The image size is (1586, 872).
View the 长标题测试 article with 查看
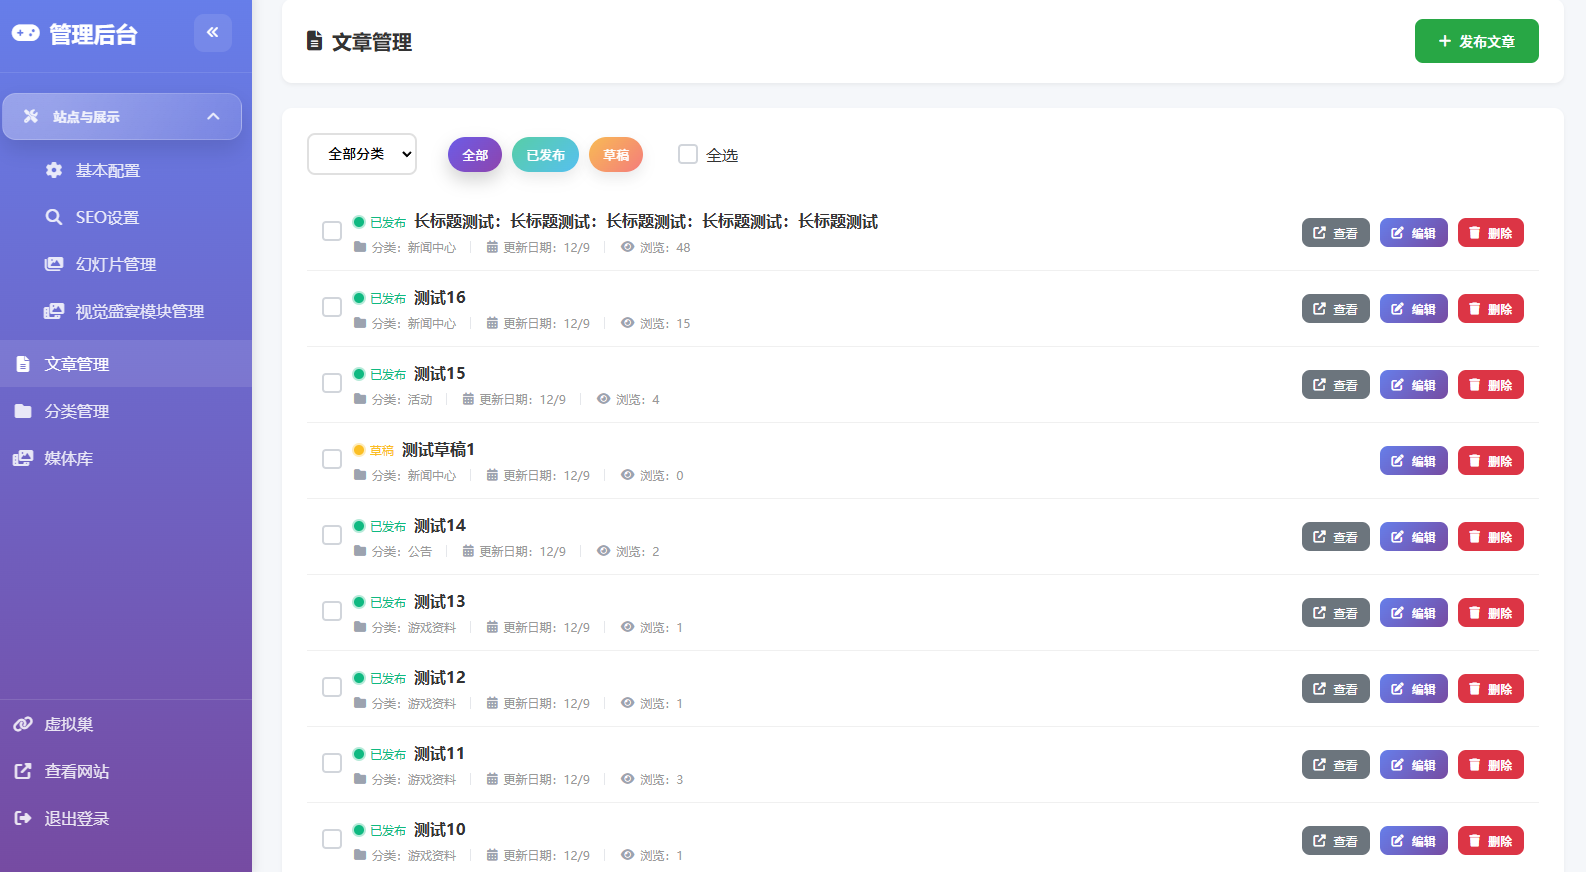1336,233
